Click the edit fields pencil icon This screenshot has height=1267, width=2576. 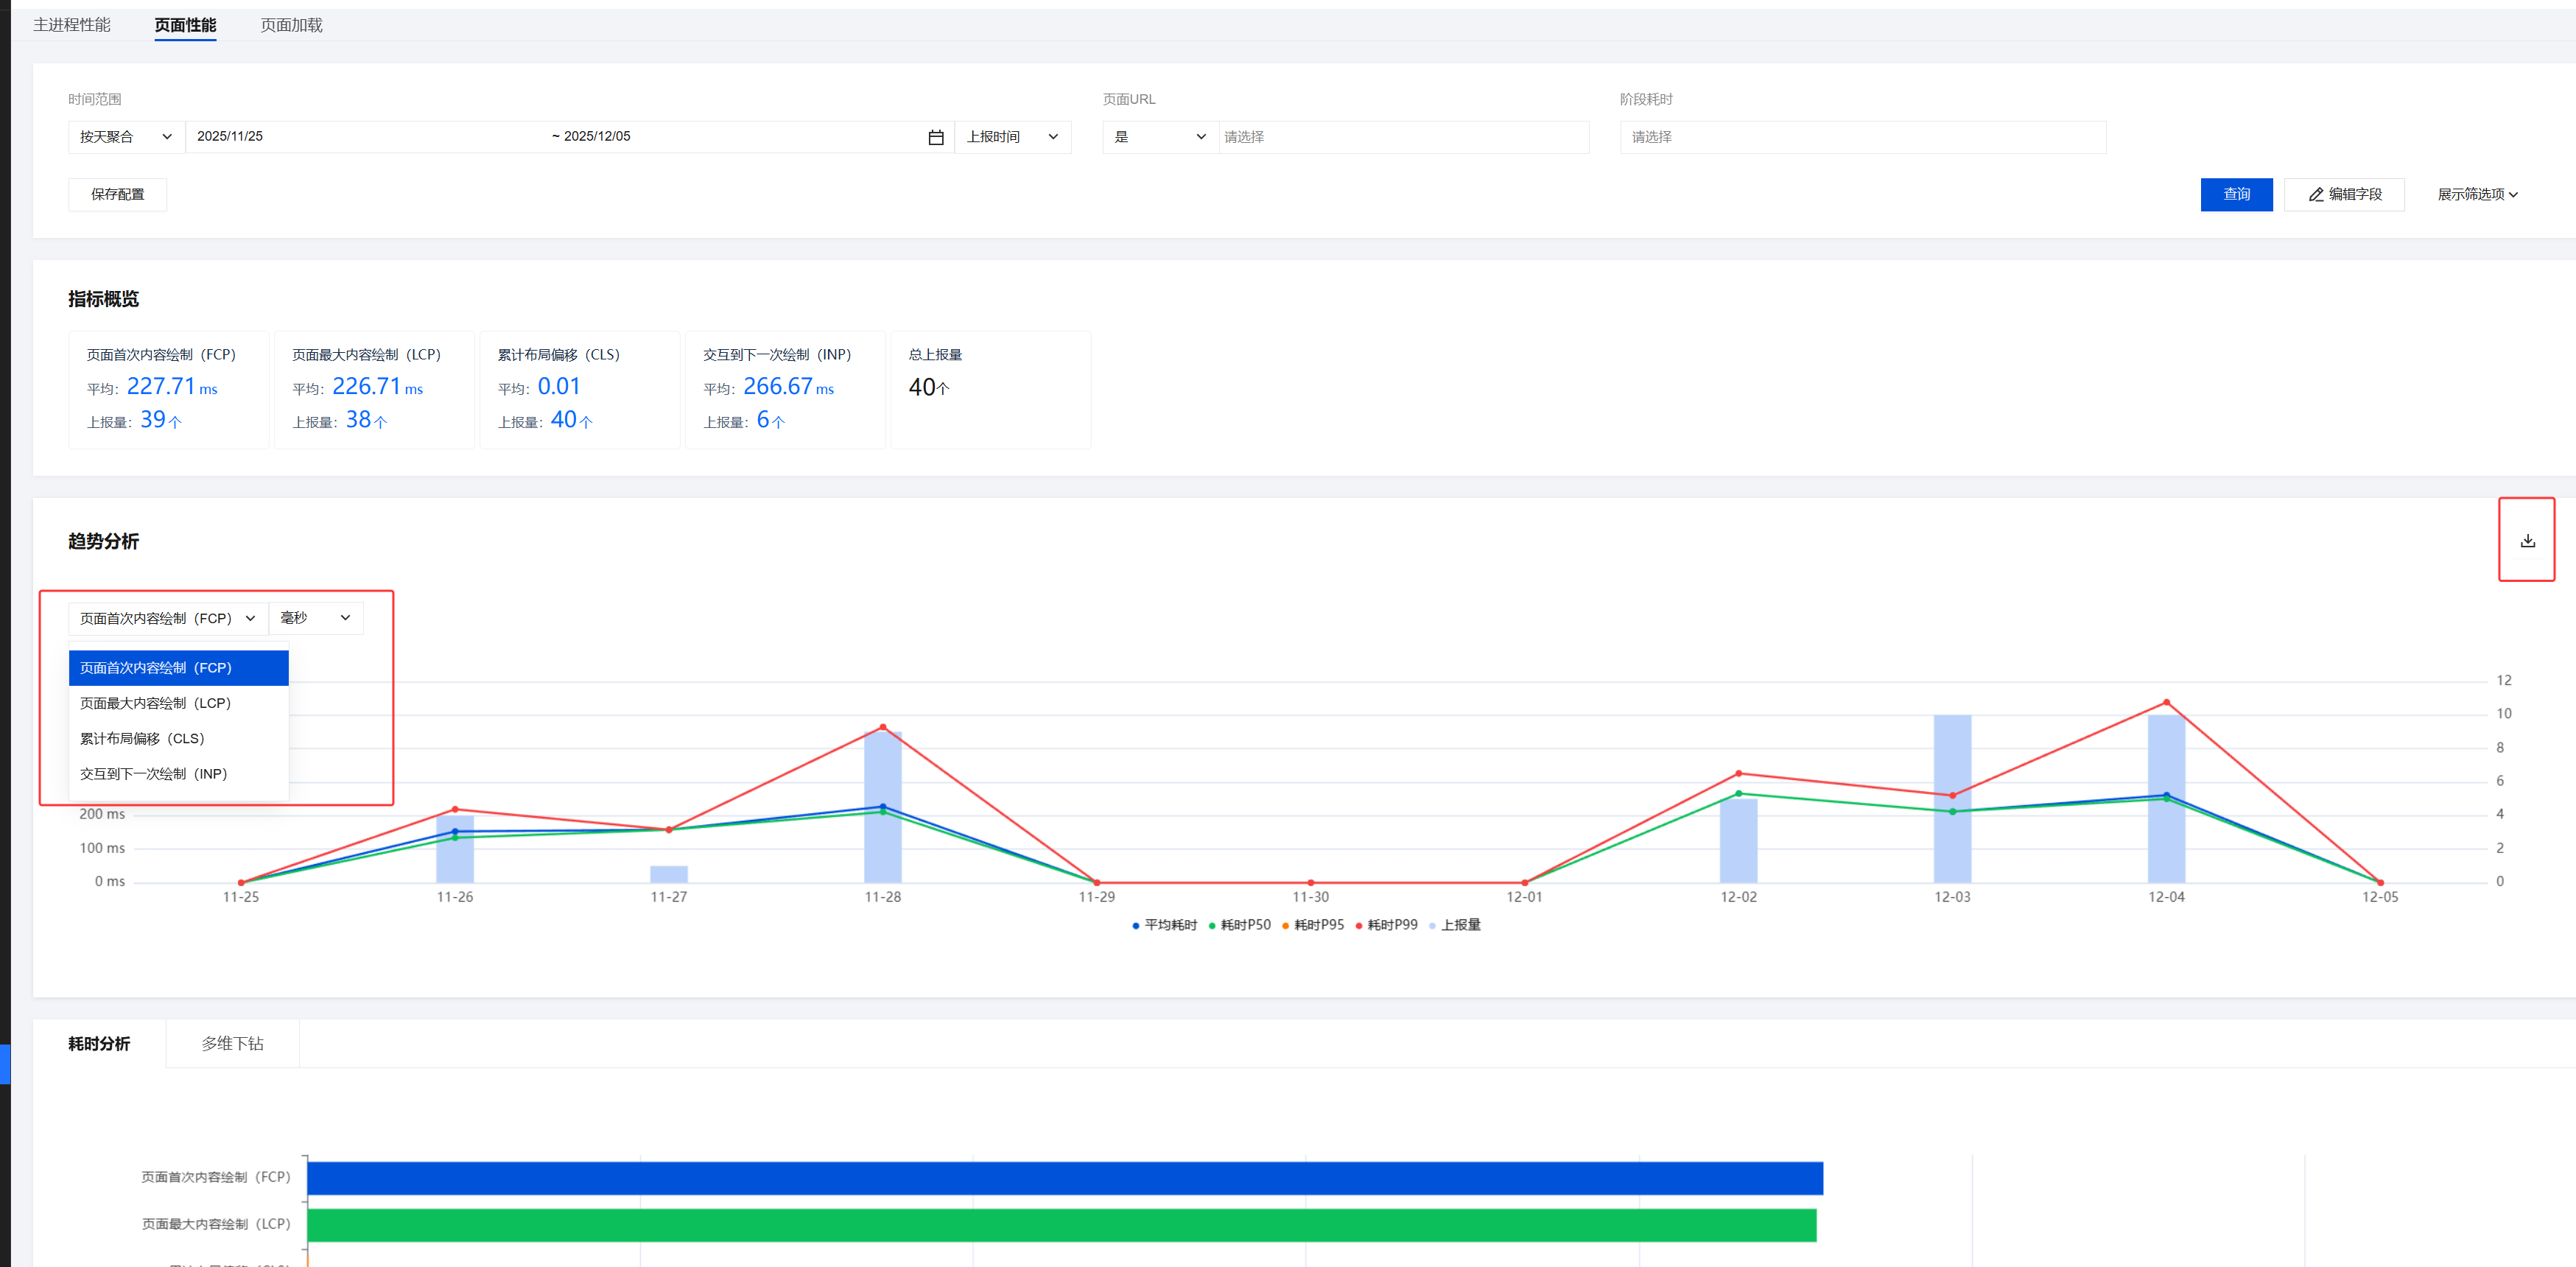2316,195
